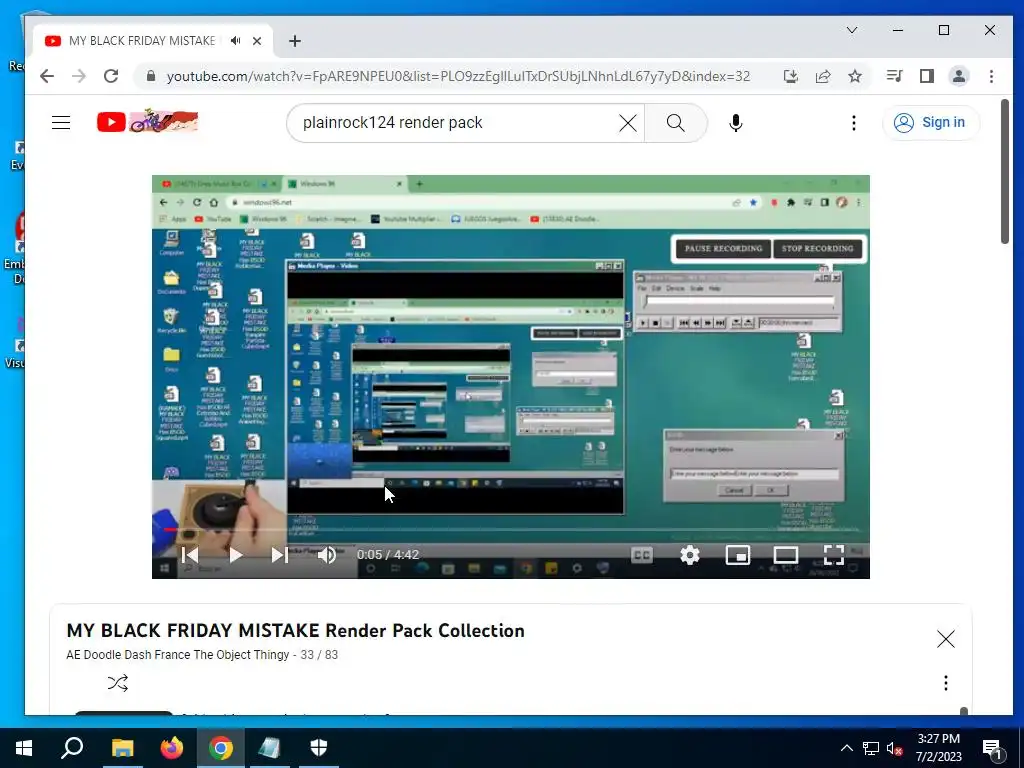
Task: Seek on the video progress bar
Action: click(x=511, y=530)
